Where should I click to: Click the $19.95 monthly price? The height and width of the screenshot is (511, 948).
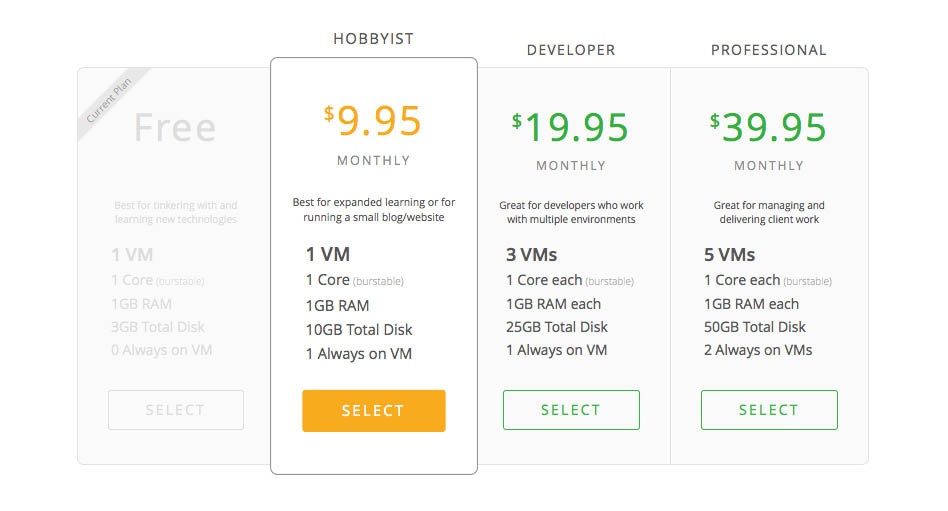pos(570,127)
